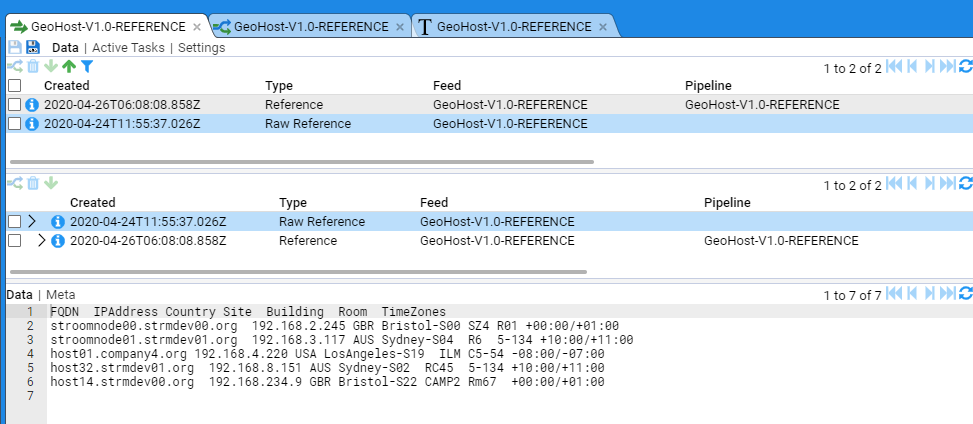
Task: Select the second GeoHost-V1.0-REFERENCE pipeline tab
Action: [x=310, y=26]
